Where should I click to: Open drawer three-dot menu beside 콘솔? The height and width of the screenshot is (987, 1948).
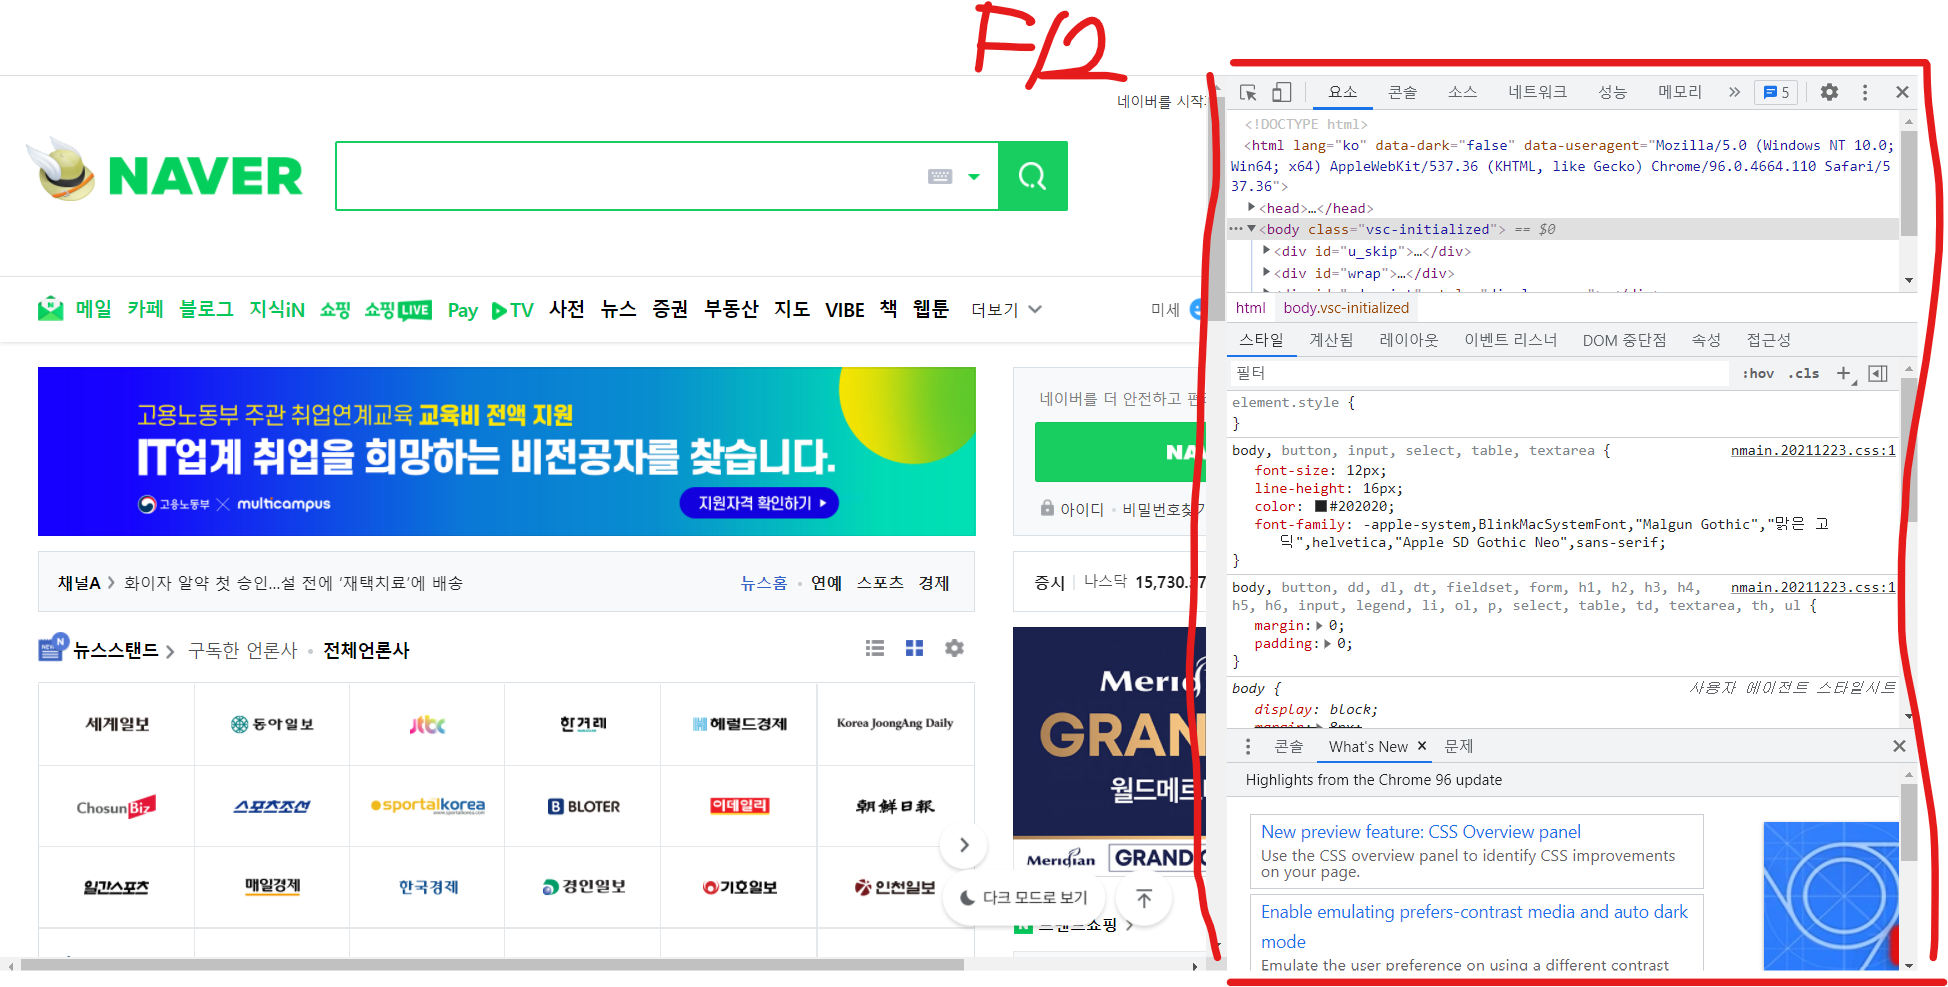point(1248,747)
